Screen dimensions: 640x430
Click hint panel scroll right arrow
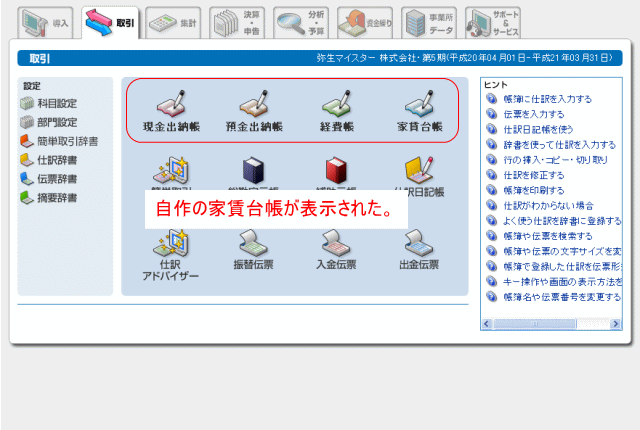point(615,324)
